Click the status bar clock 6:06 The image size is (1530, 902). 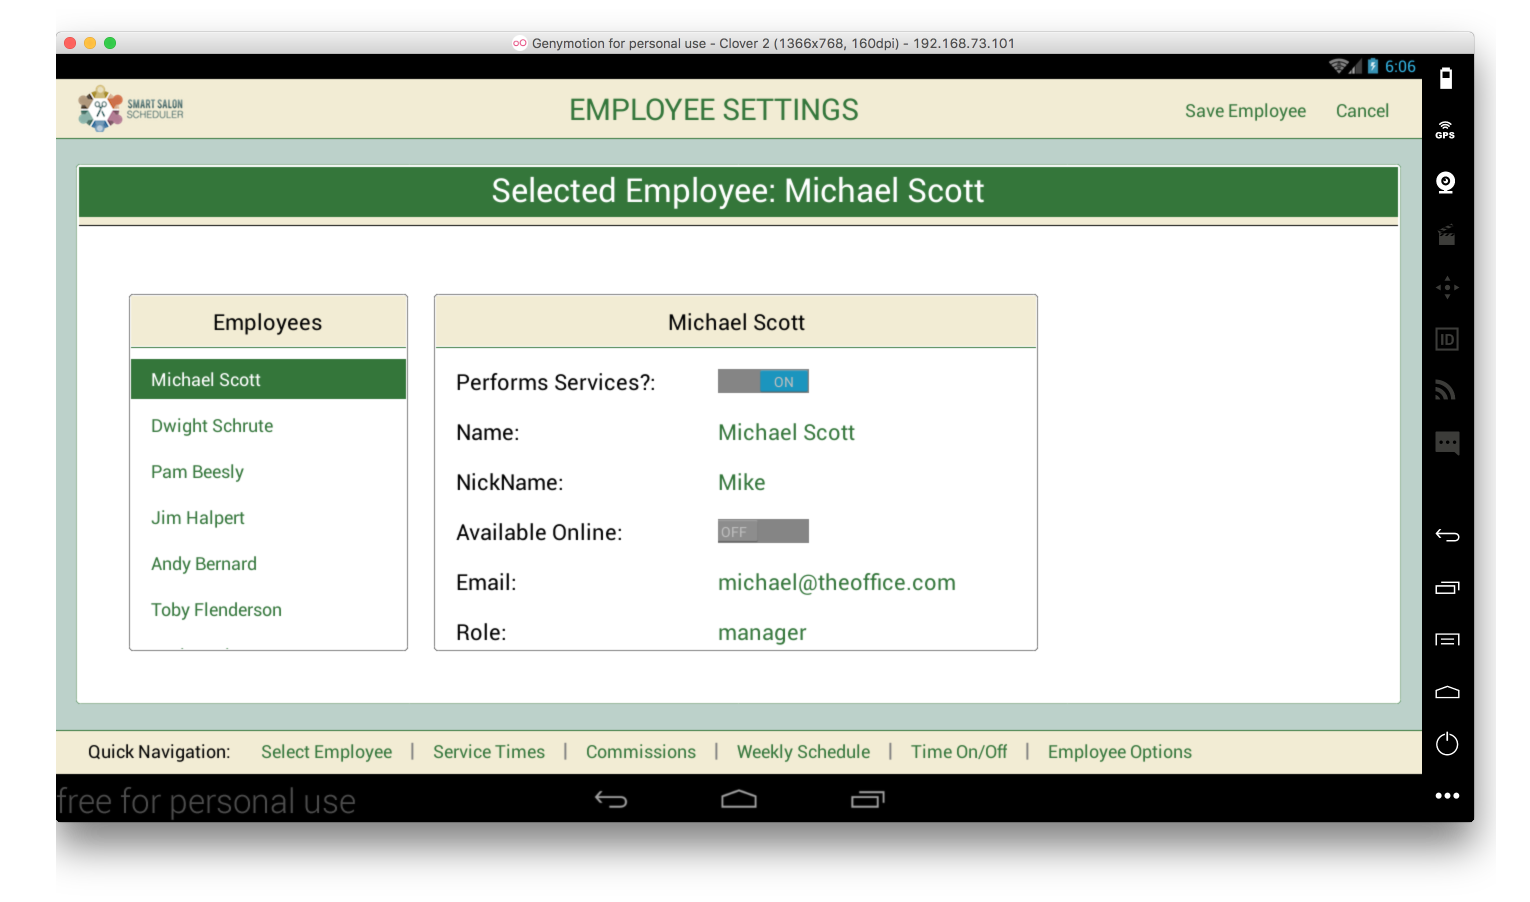click(1400, 66)
